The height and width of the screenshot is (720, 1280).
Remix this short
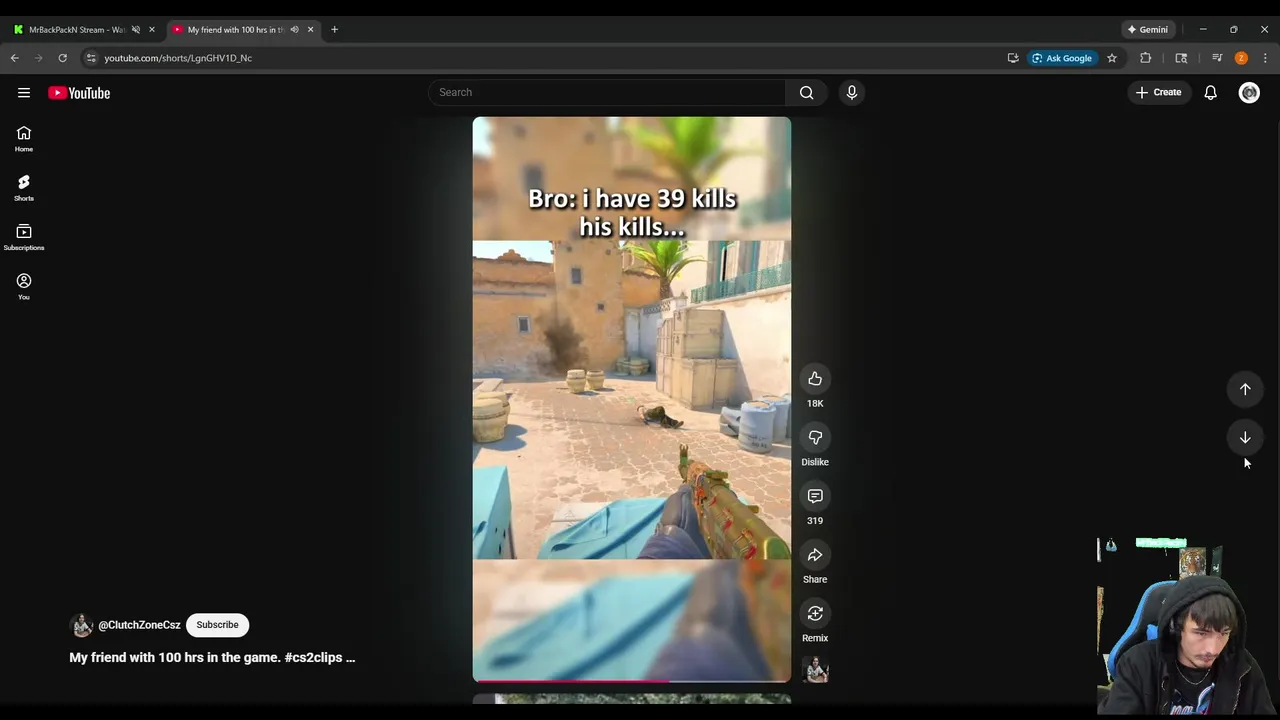click(815, 614)
